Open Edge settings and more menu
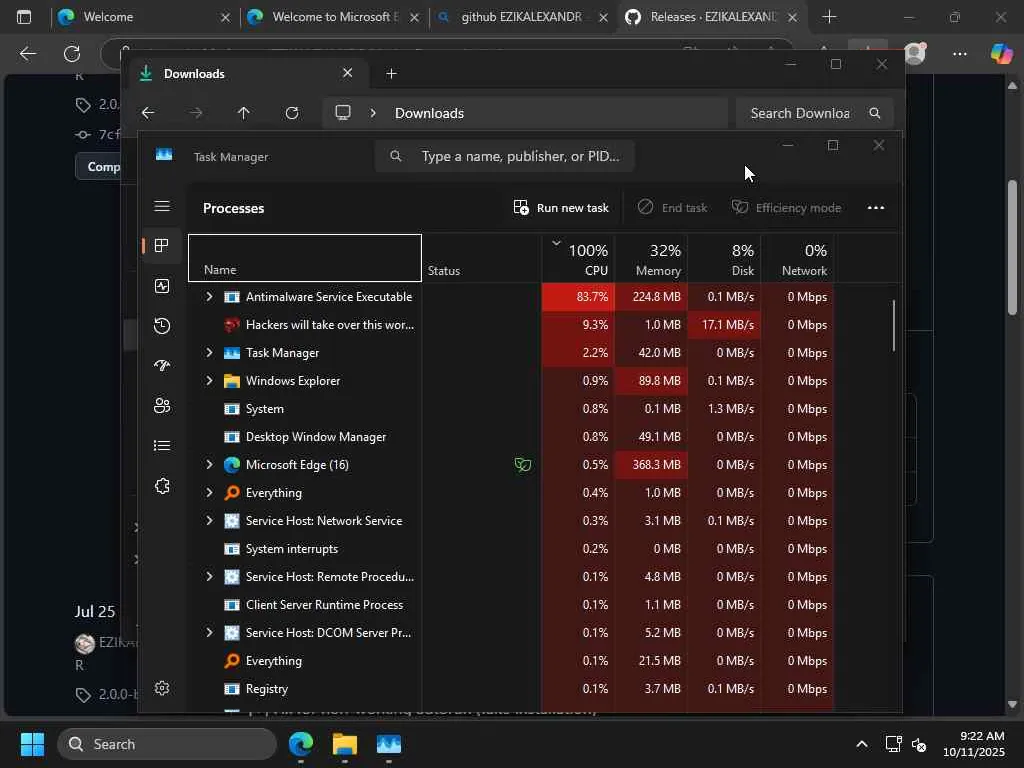Screen dimensions: 1024x768 [x=959, y=54]
